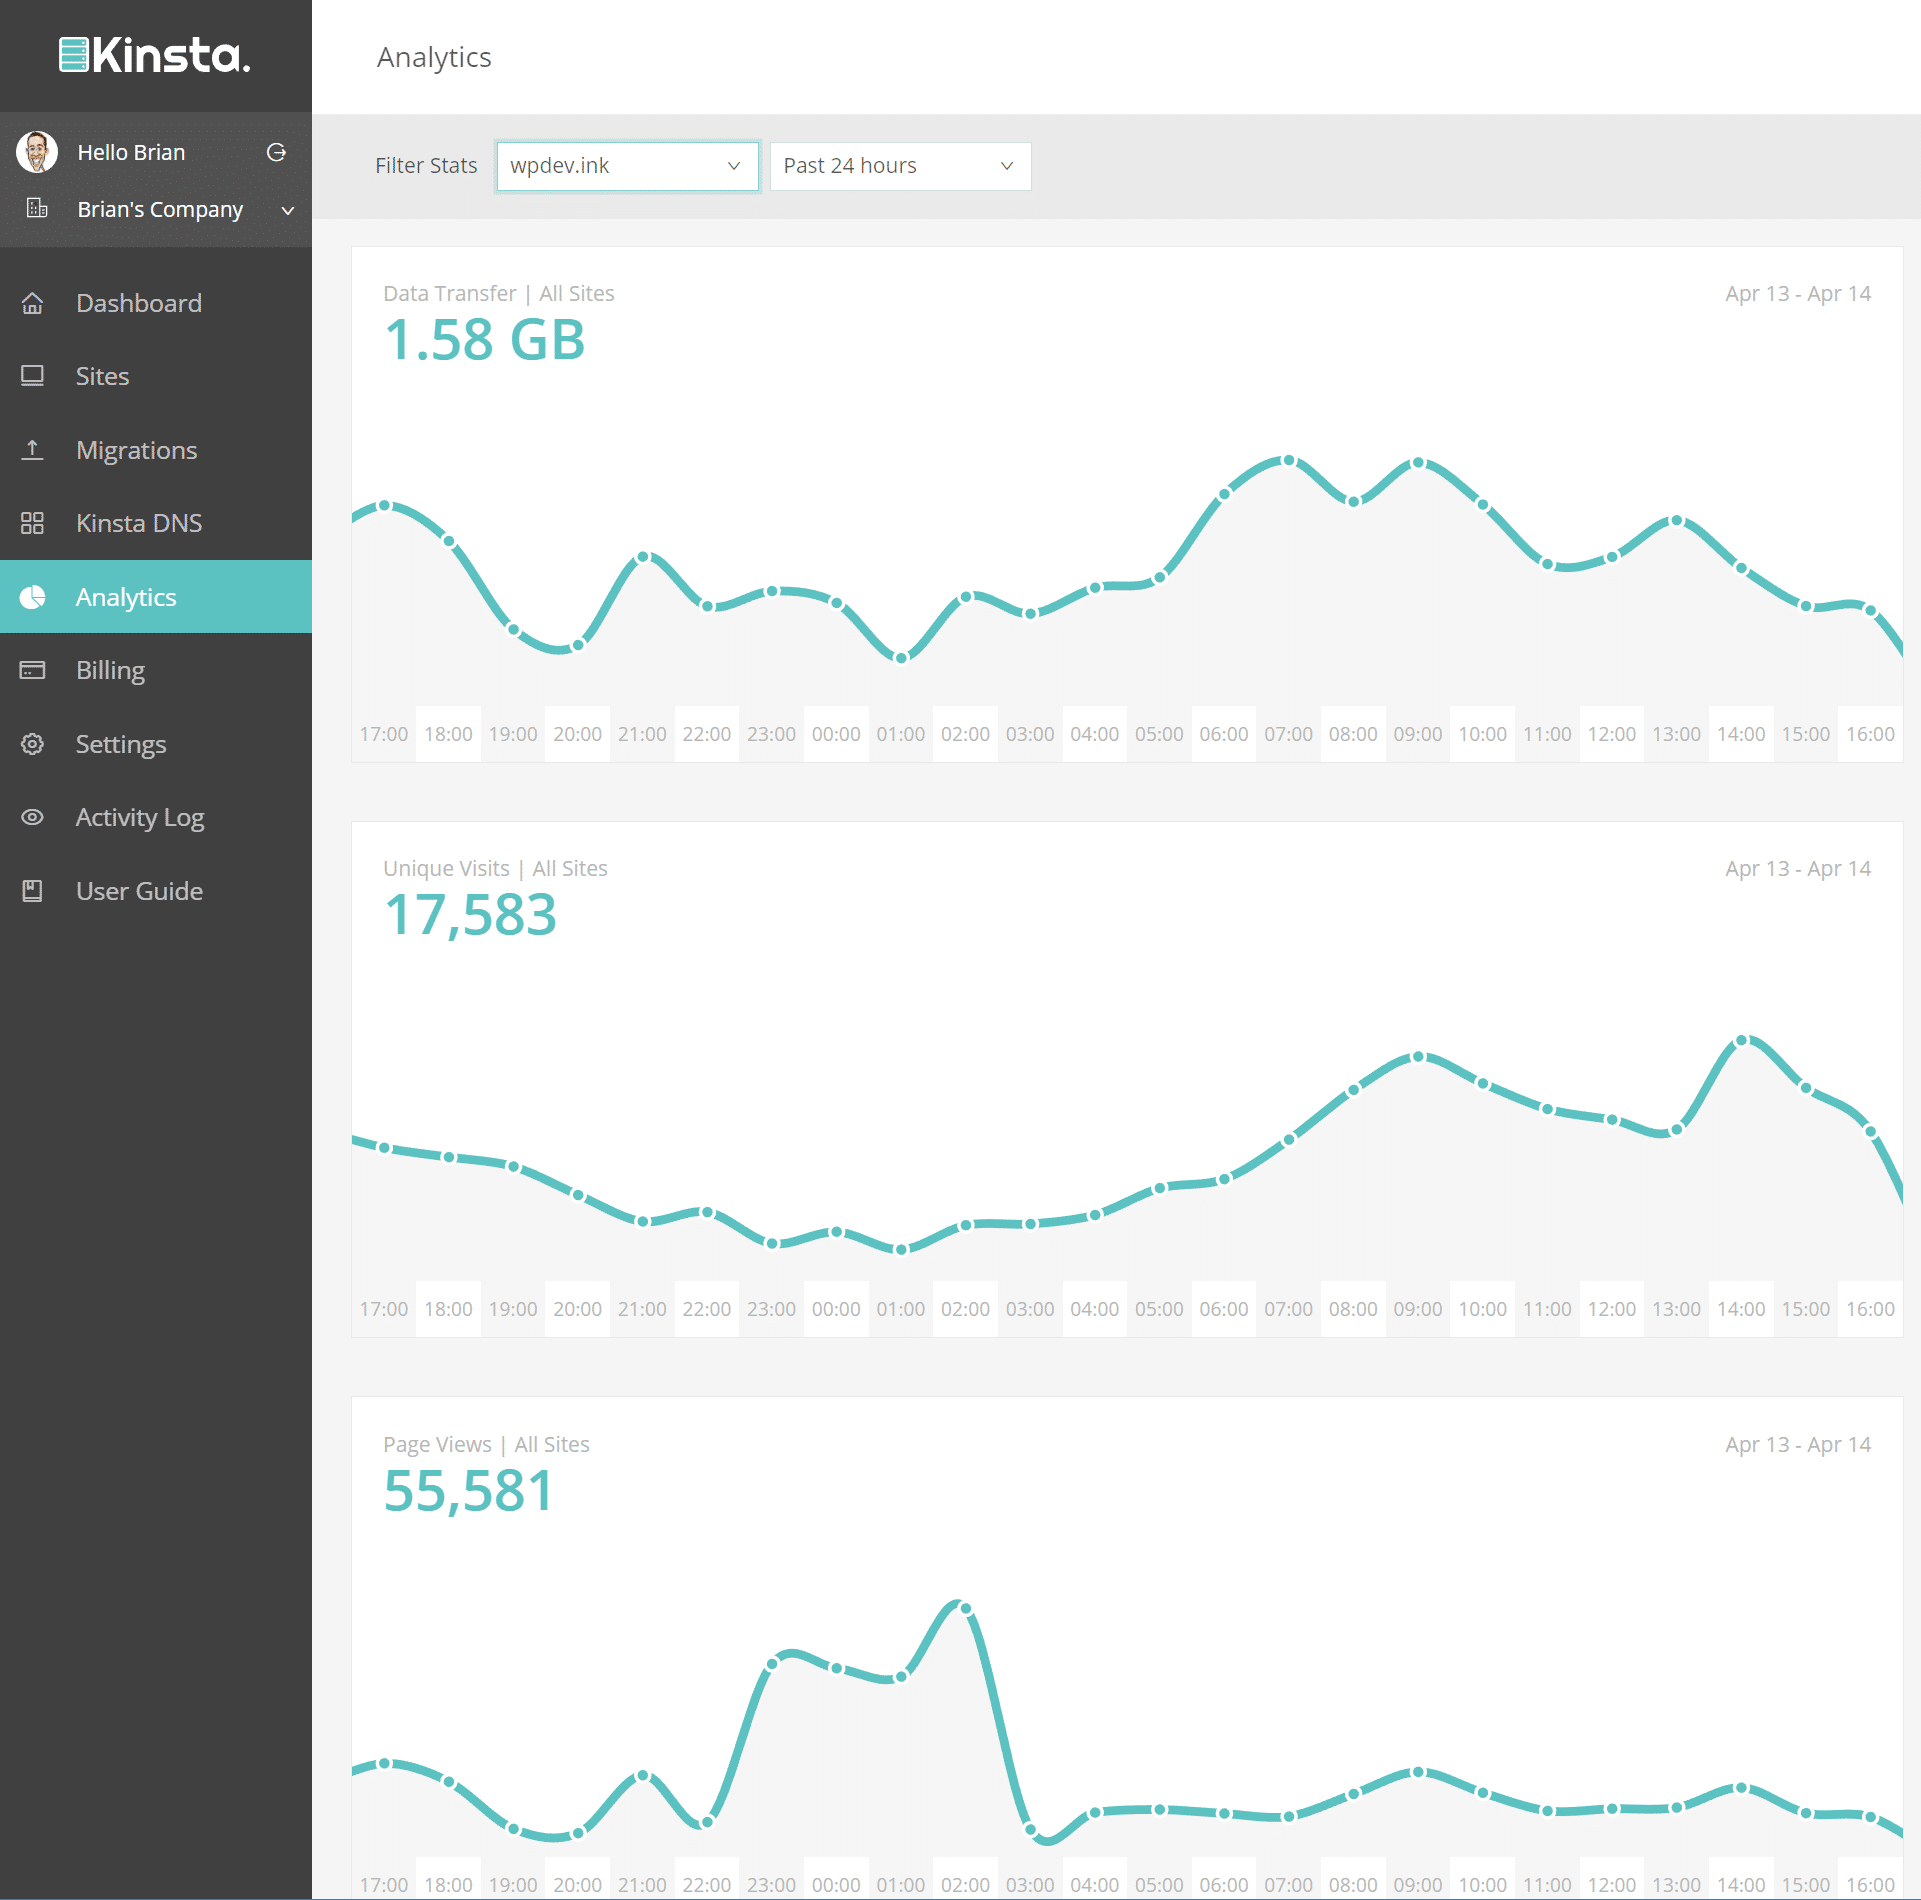Click the Activity Log eye icon

click(x=33, y=817)
